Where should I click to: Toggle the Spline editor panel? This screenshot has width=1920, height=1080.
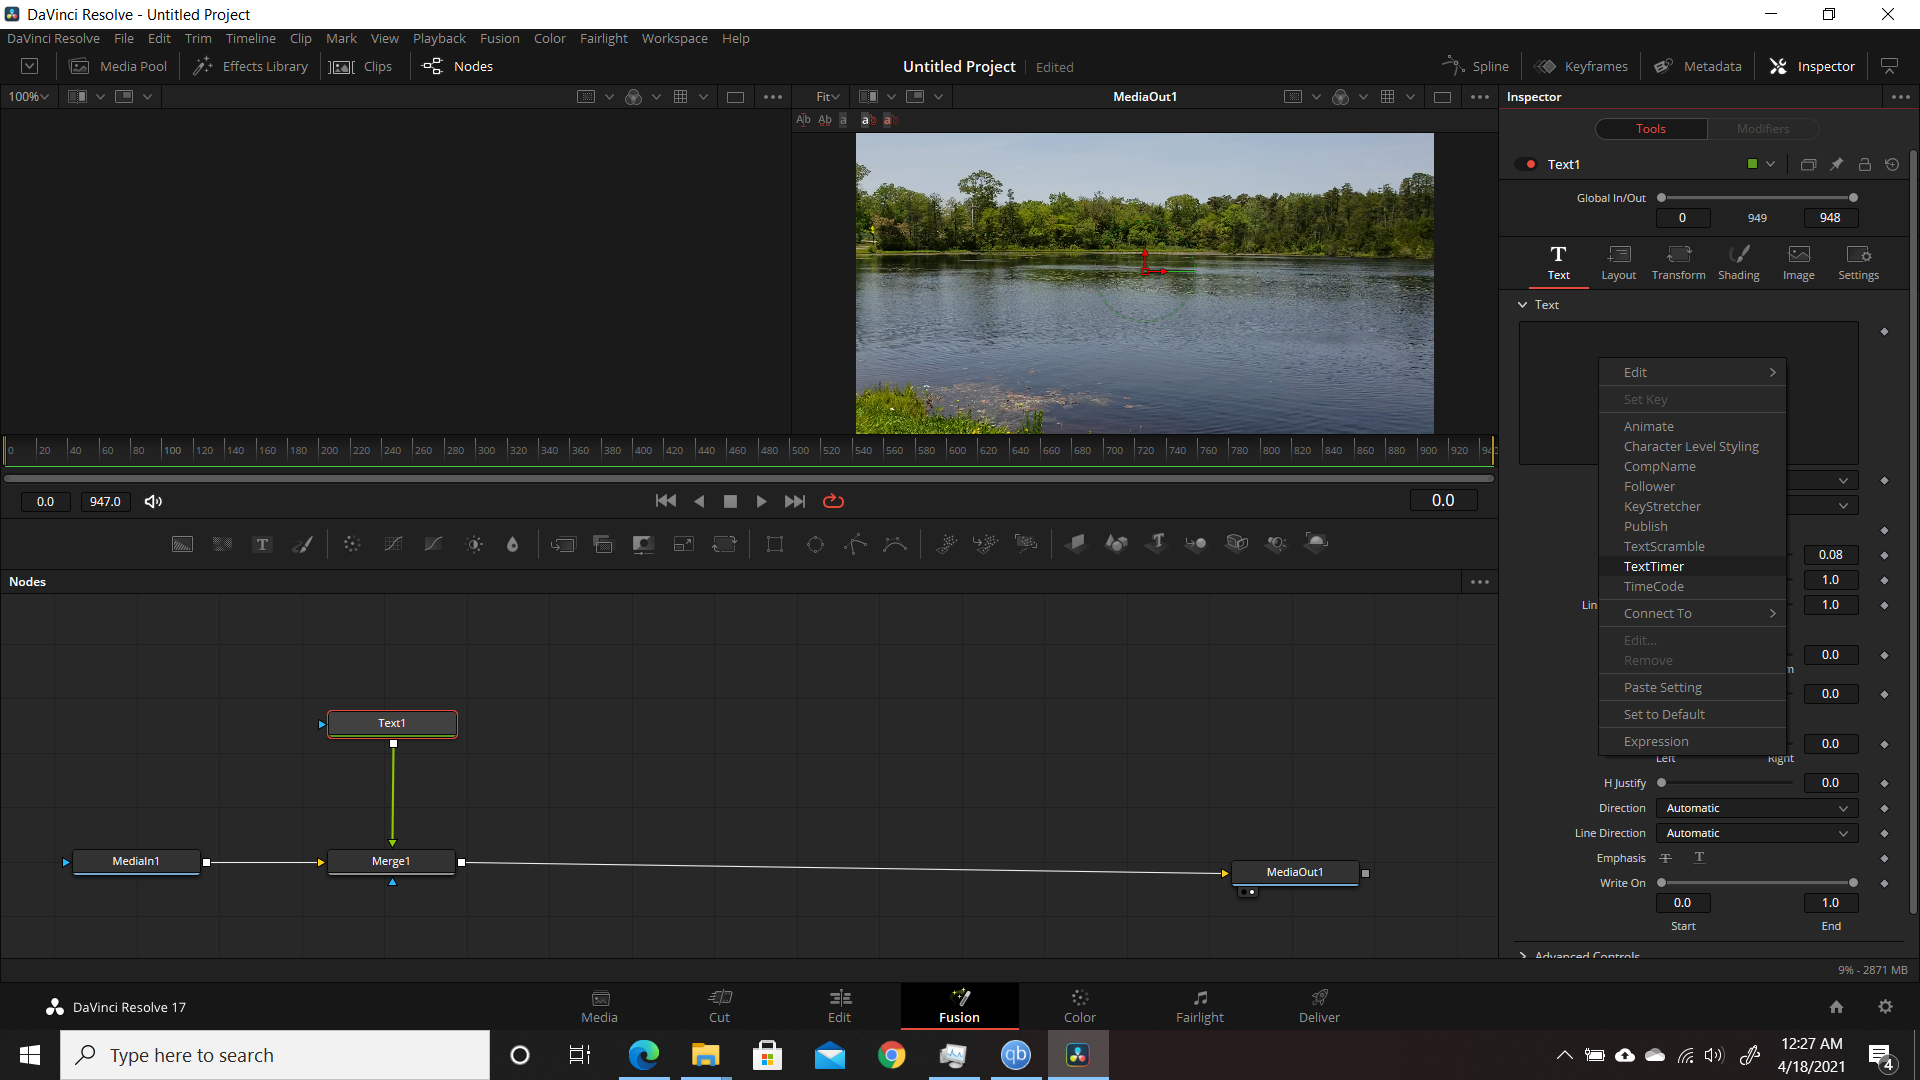tap(1476, 66)
